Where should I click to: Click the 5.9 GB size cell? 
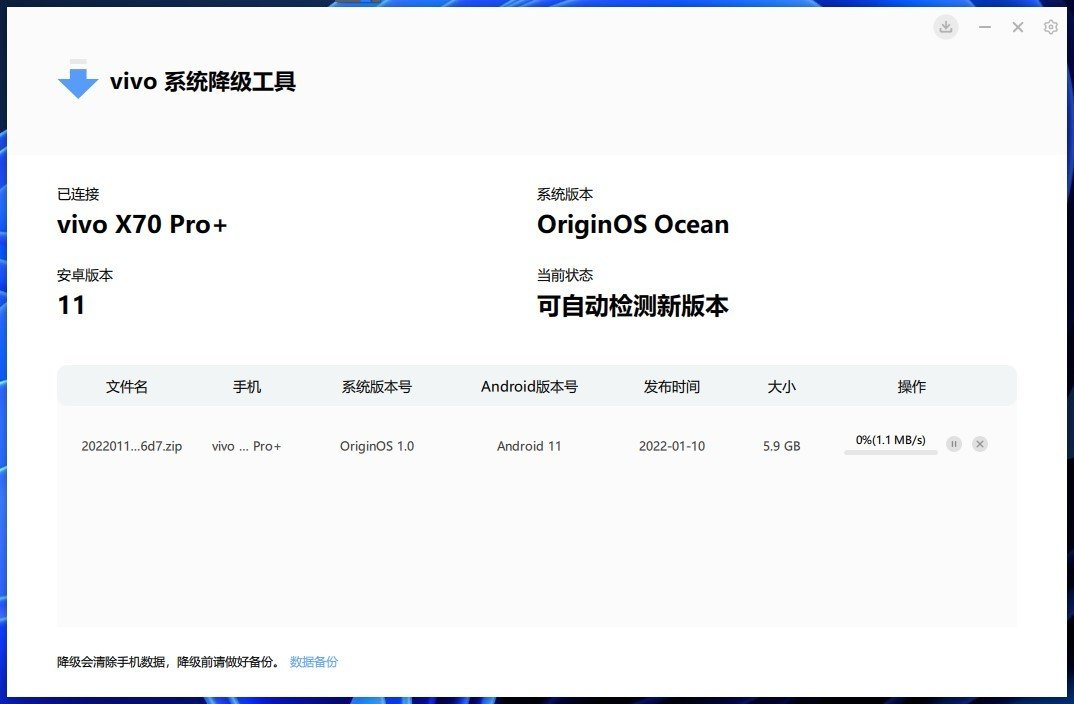coord(782,446)
